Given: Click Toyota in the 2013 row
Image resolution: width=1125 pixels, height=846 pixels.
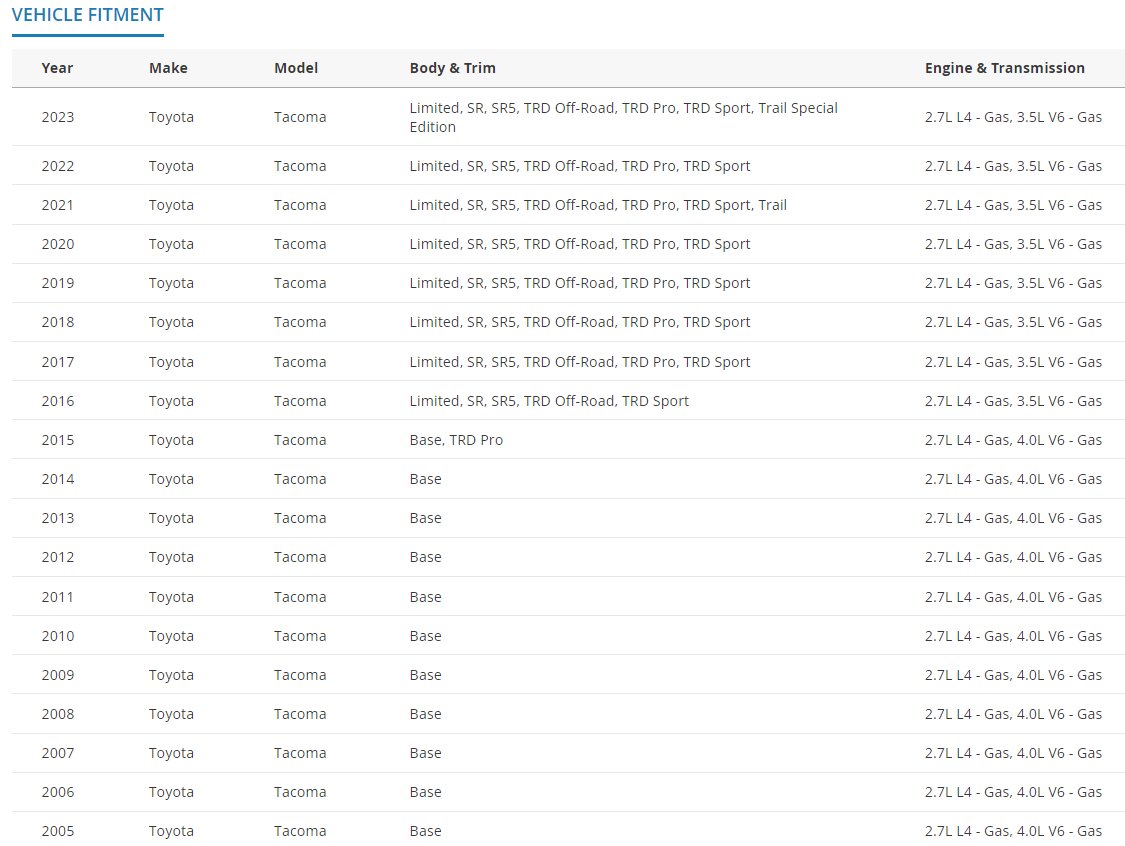Looking at the screenshot, I should pos(171,518).
